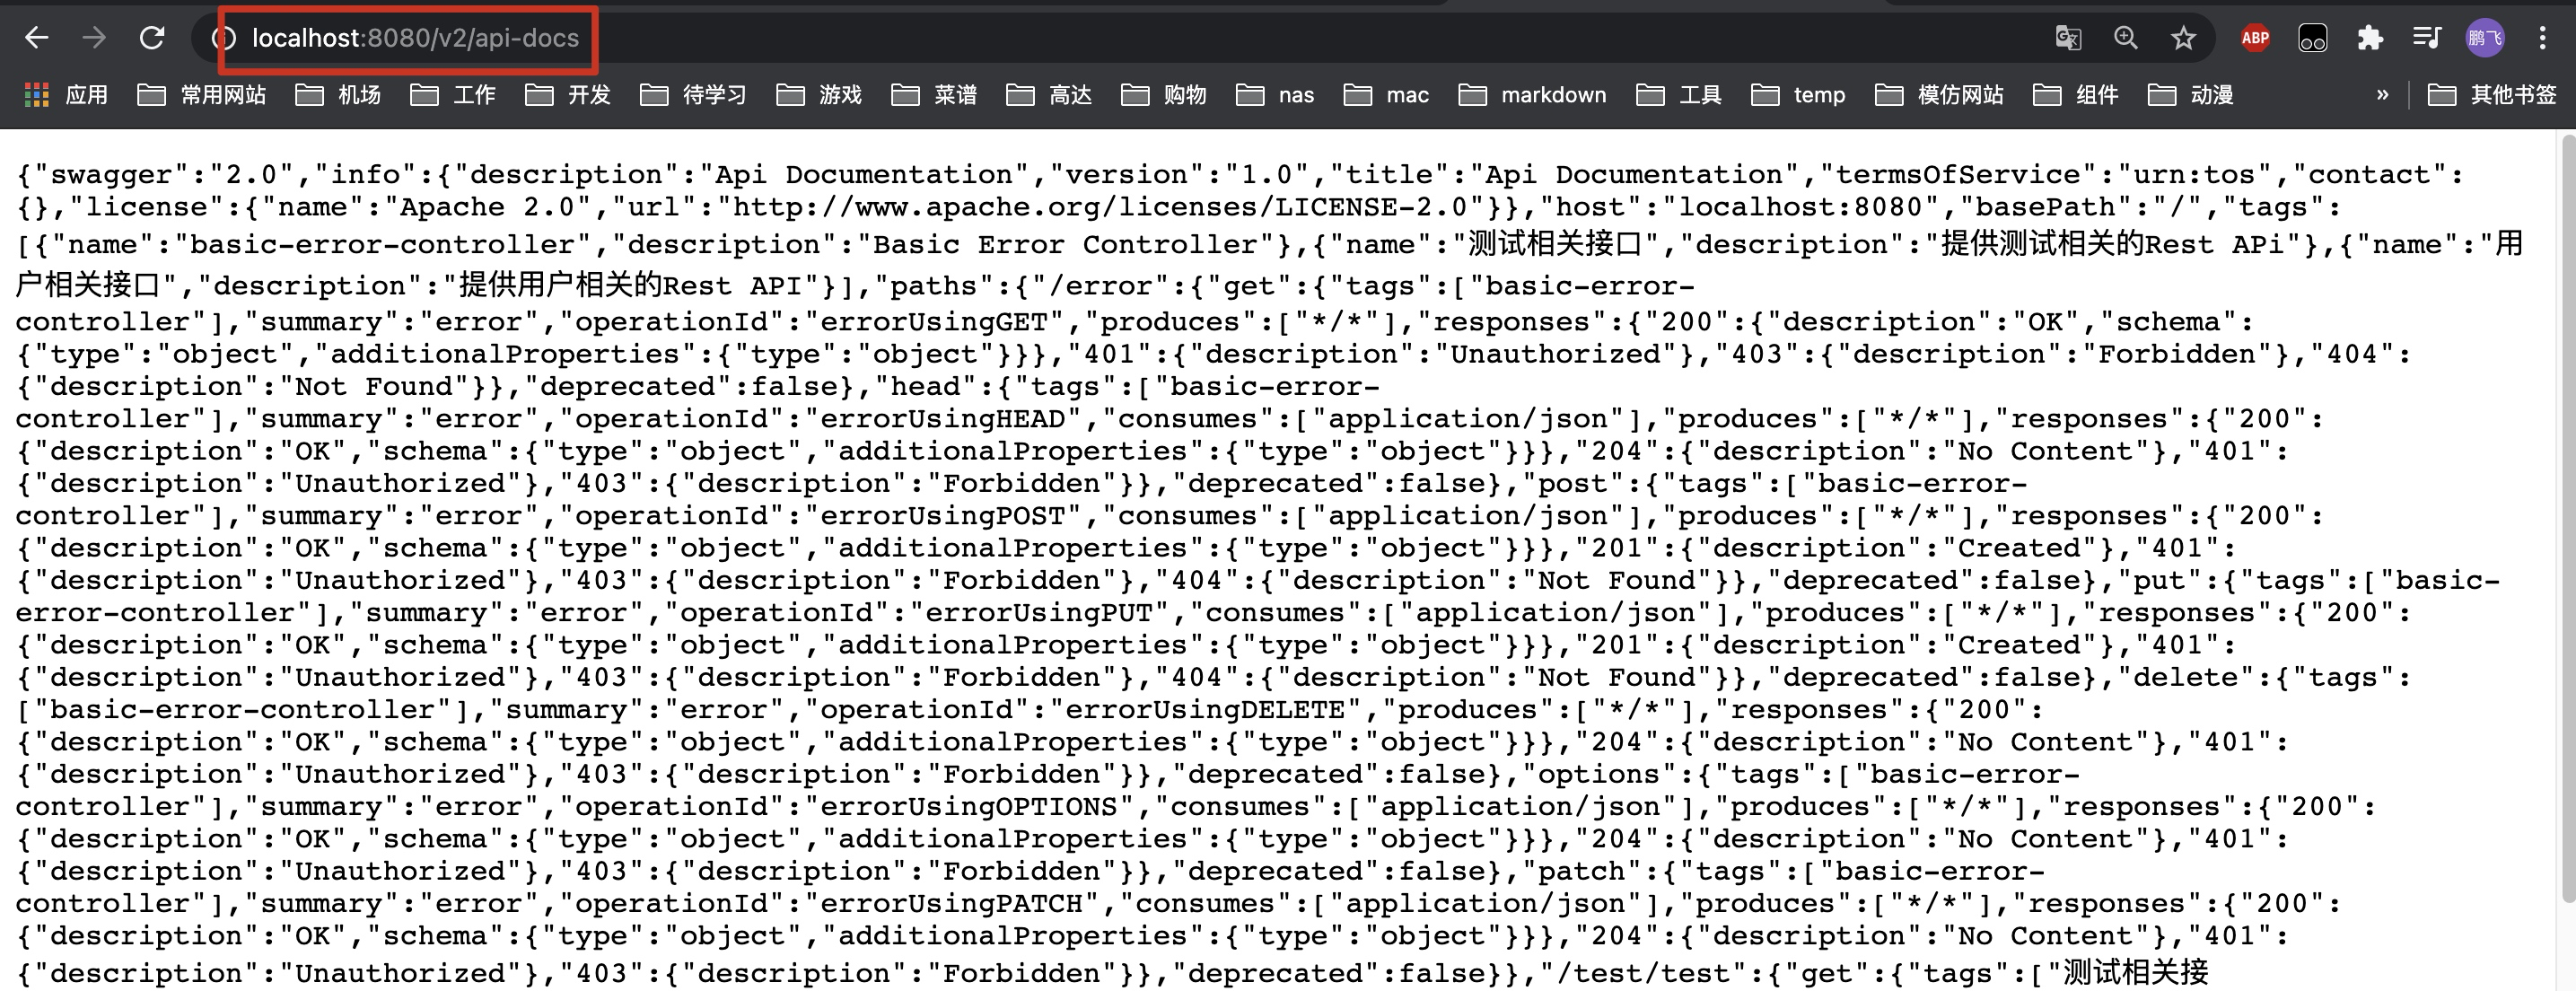Go back with the browser back arrow
The image size is (2576, 991).
37,38
